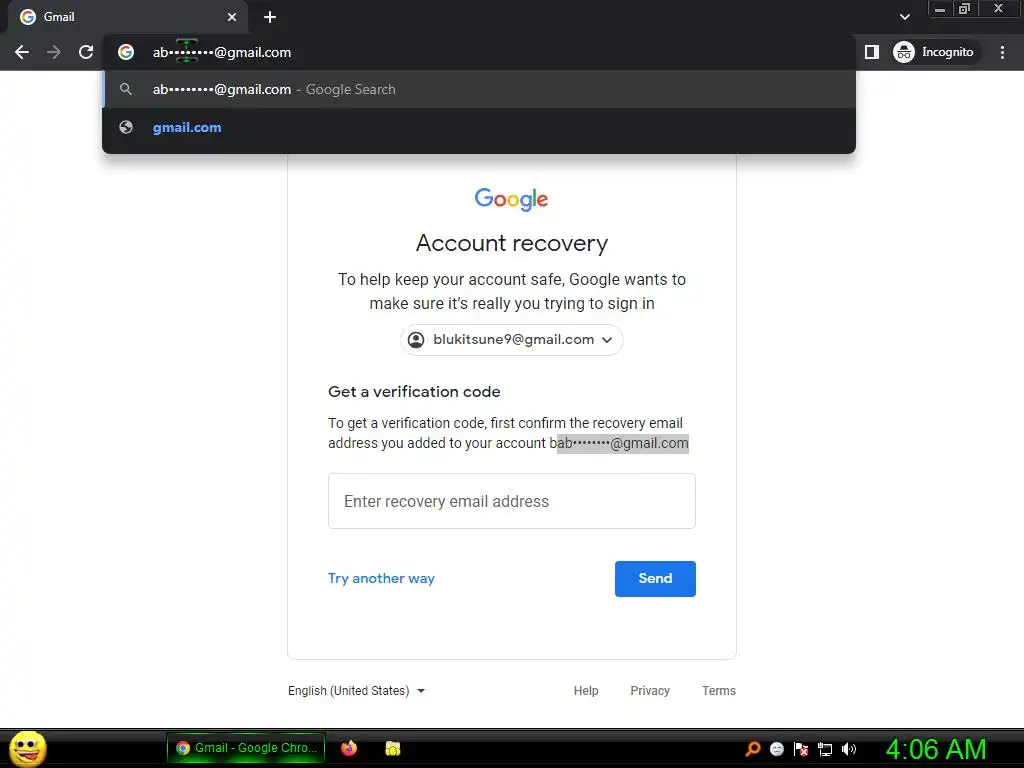Click the blue Send button
This screenshot has height=768, width=1024.
click(x=655, y=579)
